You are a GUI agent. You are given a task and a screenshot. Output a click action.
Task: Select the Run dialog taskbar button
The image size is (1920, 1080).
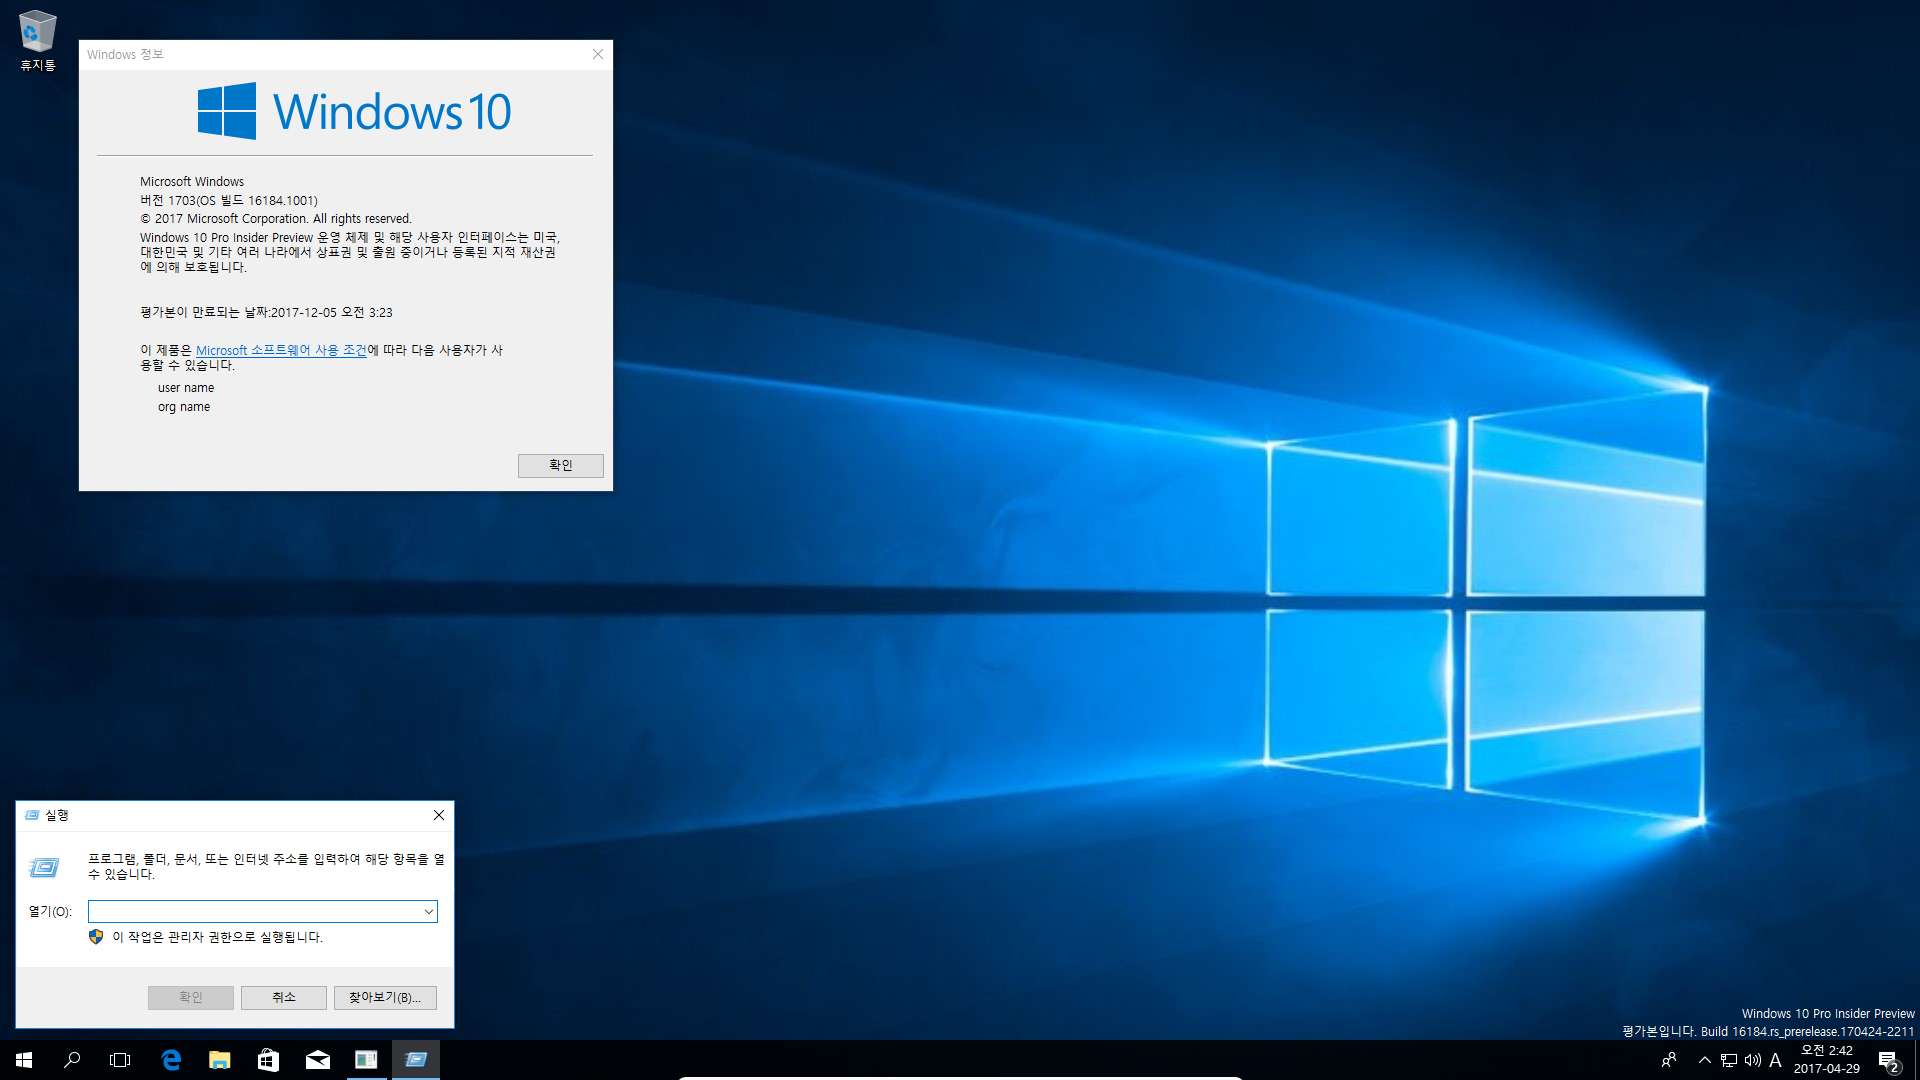[x=416, y=1060]
